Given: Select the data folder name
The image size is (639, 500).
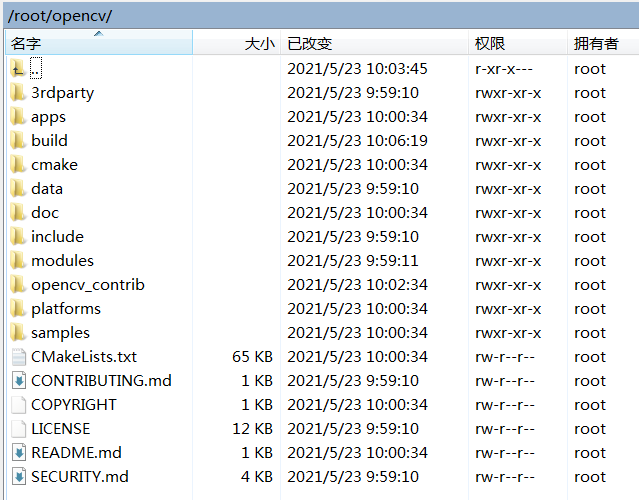Looking at the screenshot, I should coord(47,189).
